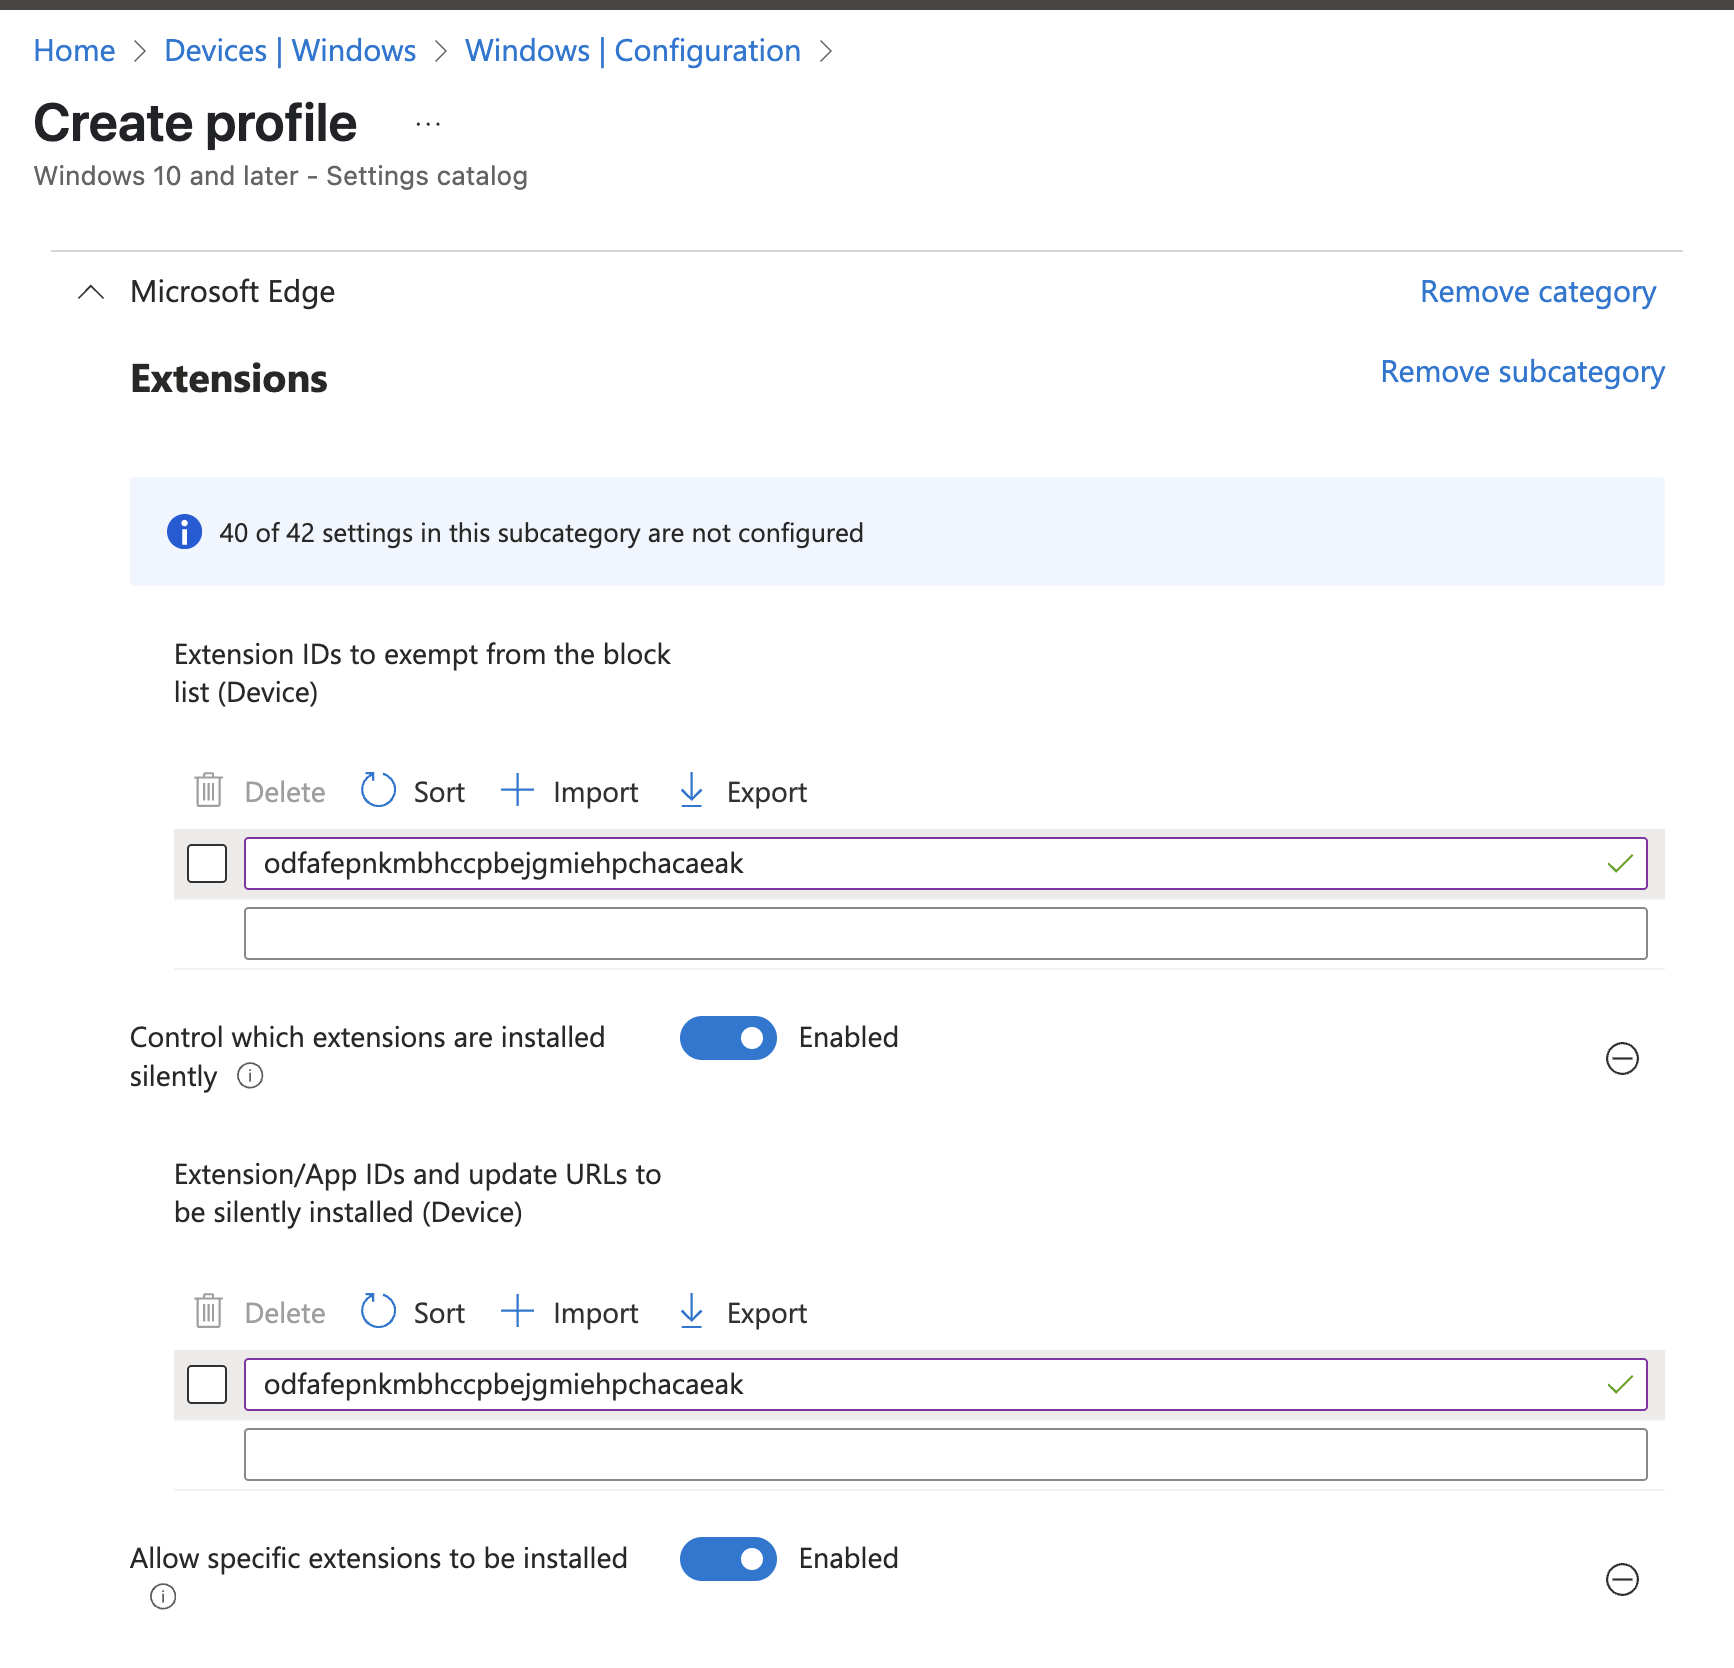Image resolution: width=1734 pixels, height=1668 pixels.
Task: Disable 'Control which extensions are installed silently' toggle
Action: [728, 1038]
